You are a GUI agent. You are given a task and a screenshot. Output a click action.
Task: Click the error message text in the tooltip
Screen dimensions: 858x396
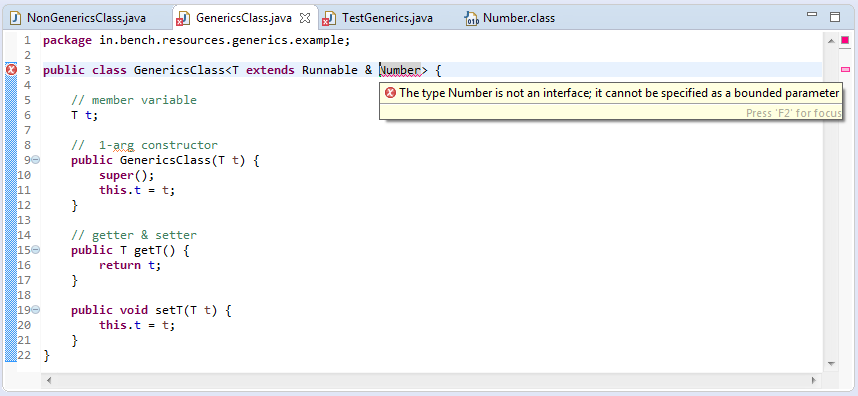click(x=619, y=93)
